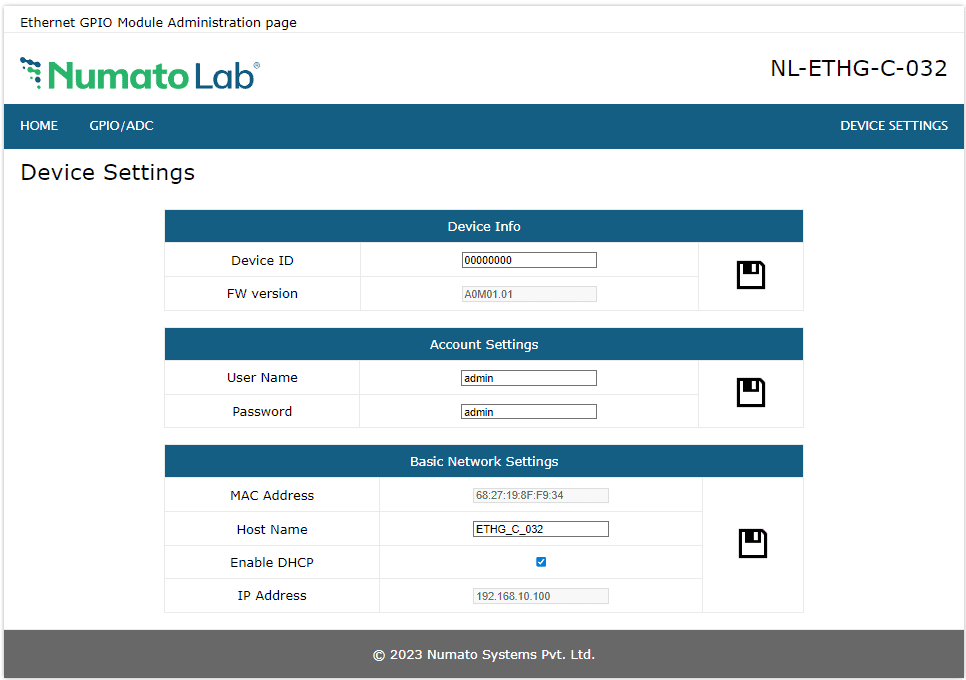Click the NL-ETHG-C-032 model title
The height and width of the screenshot is (680, 966).
(858, 69)
